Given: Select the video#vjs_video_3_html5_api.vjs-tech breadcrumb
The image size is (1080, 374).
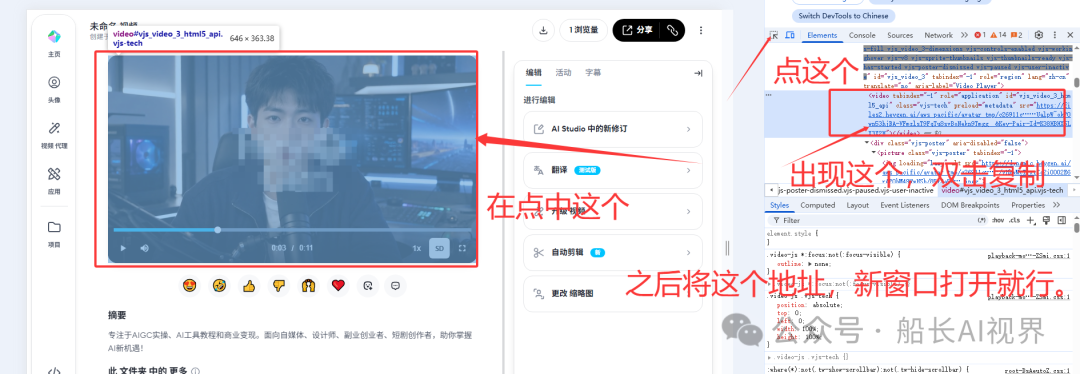Looking at the screenshot, I should point(1001,190).
